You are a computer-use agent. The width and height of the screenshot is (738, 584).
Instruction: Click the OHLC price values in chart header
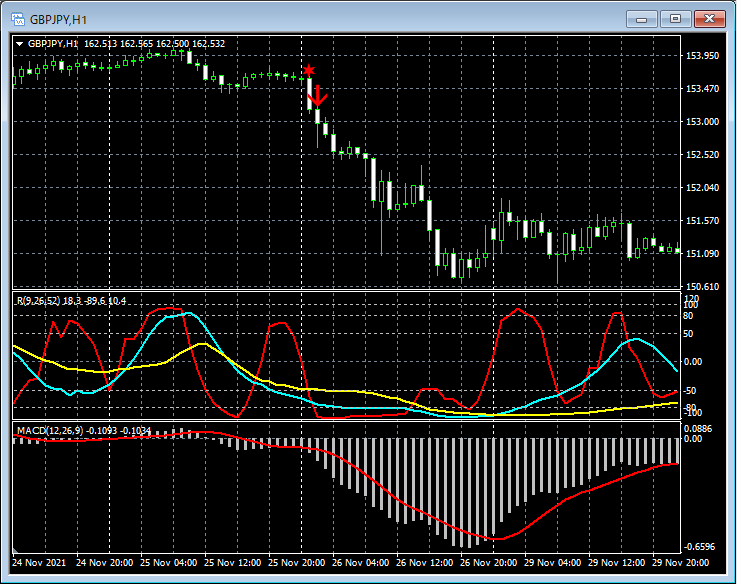155,44
